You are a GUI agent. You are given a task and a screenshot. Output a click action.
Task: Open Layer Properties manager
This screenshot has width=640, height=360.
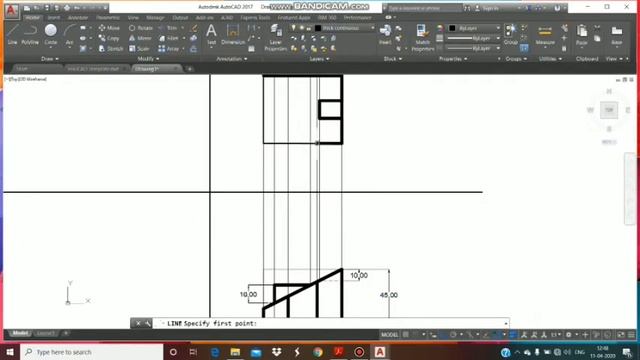(x=276, y=38)
